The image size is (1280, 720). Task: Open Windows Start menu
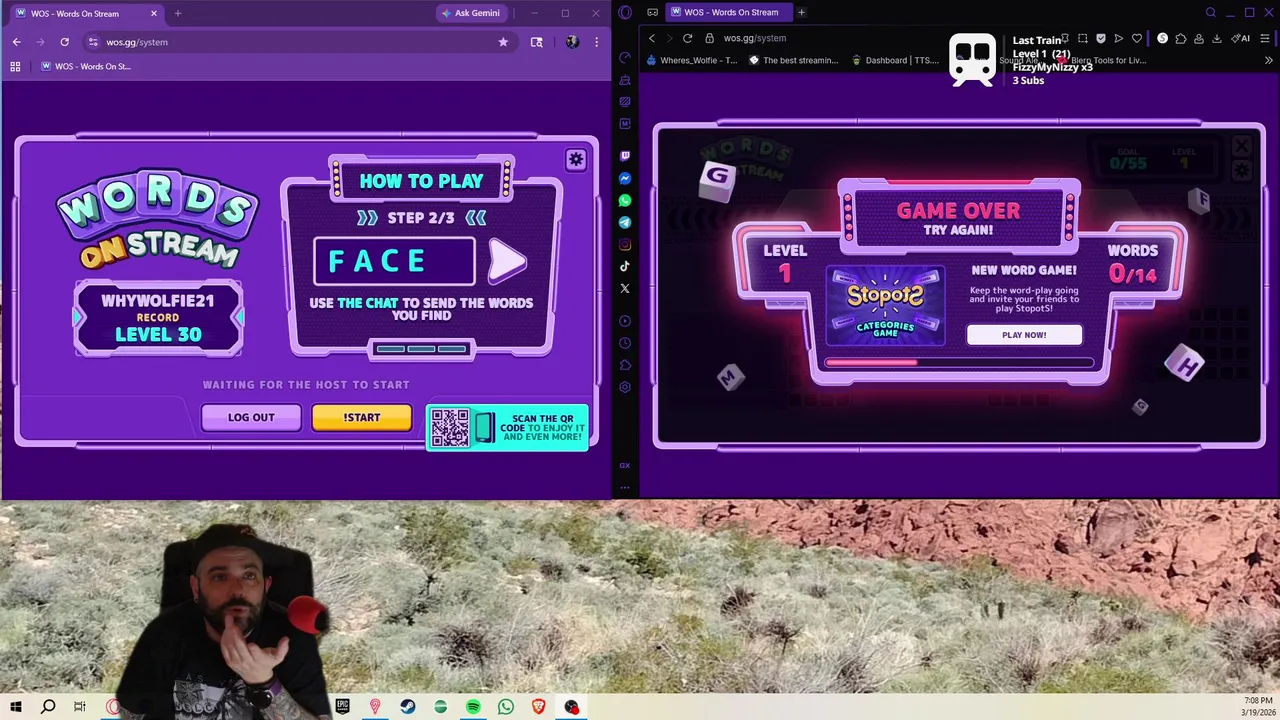coord(15,707)
